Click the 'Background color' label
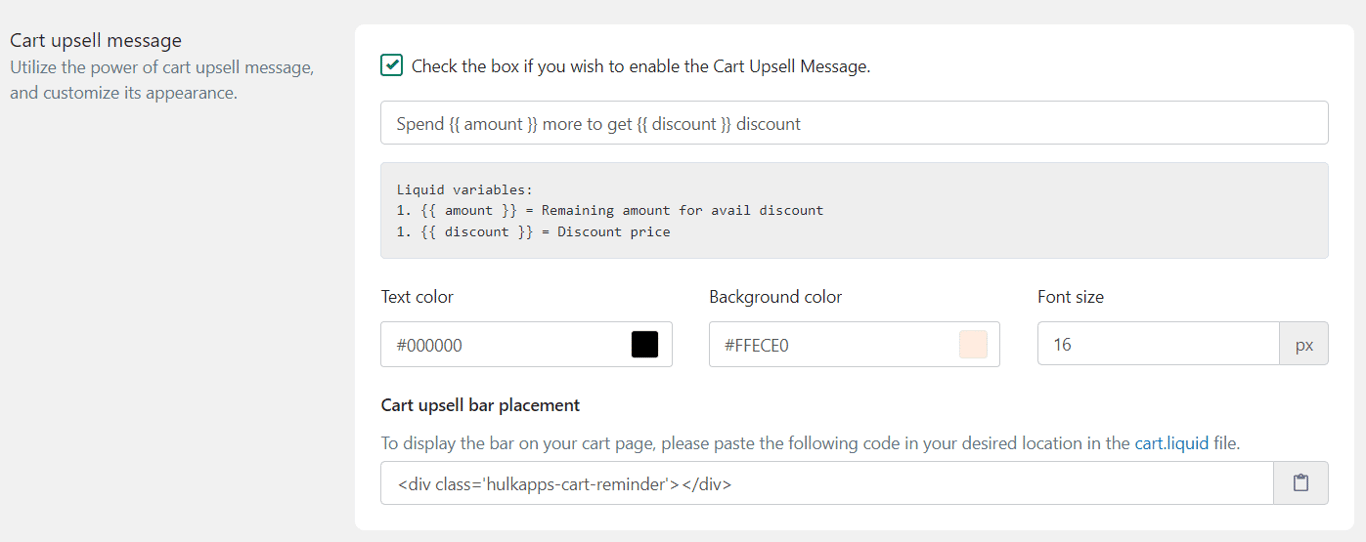This screenshot has height=542, width=1366. click(x=775, y=297)
